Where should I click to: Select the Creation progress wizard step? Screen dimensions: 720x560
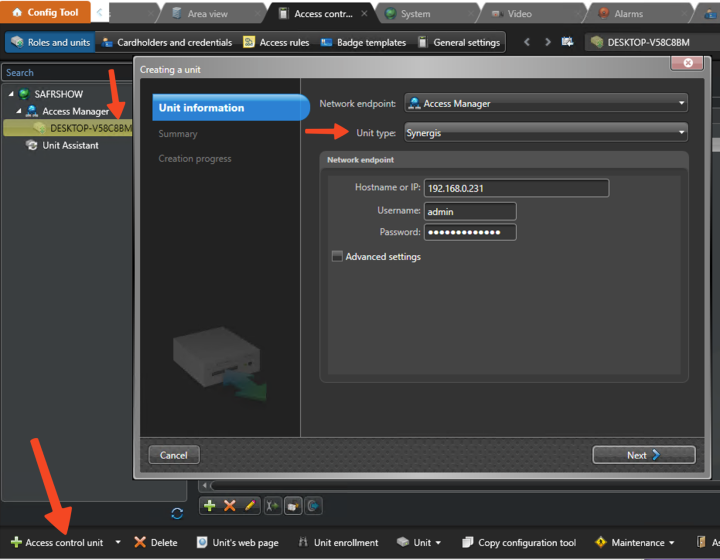[195, 158]
